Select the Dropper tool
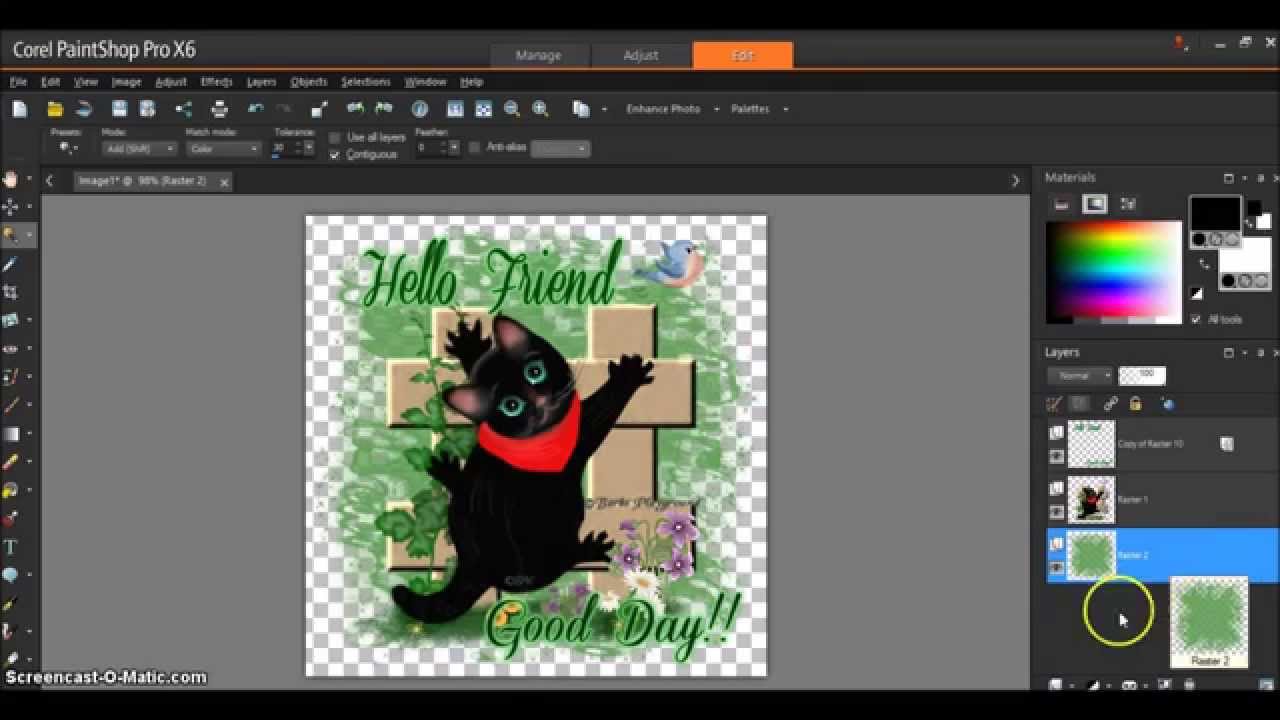 click(x=10, y=264)
